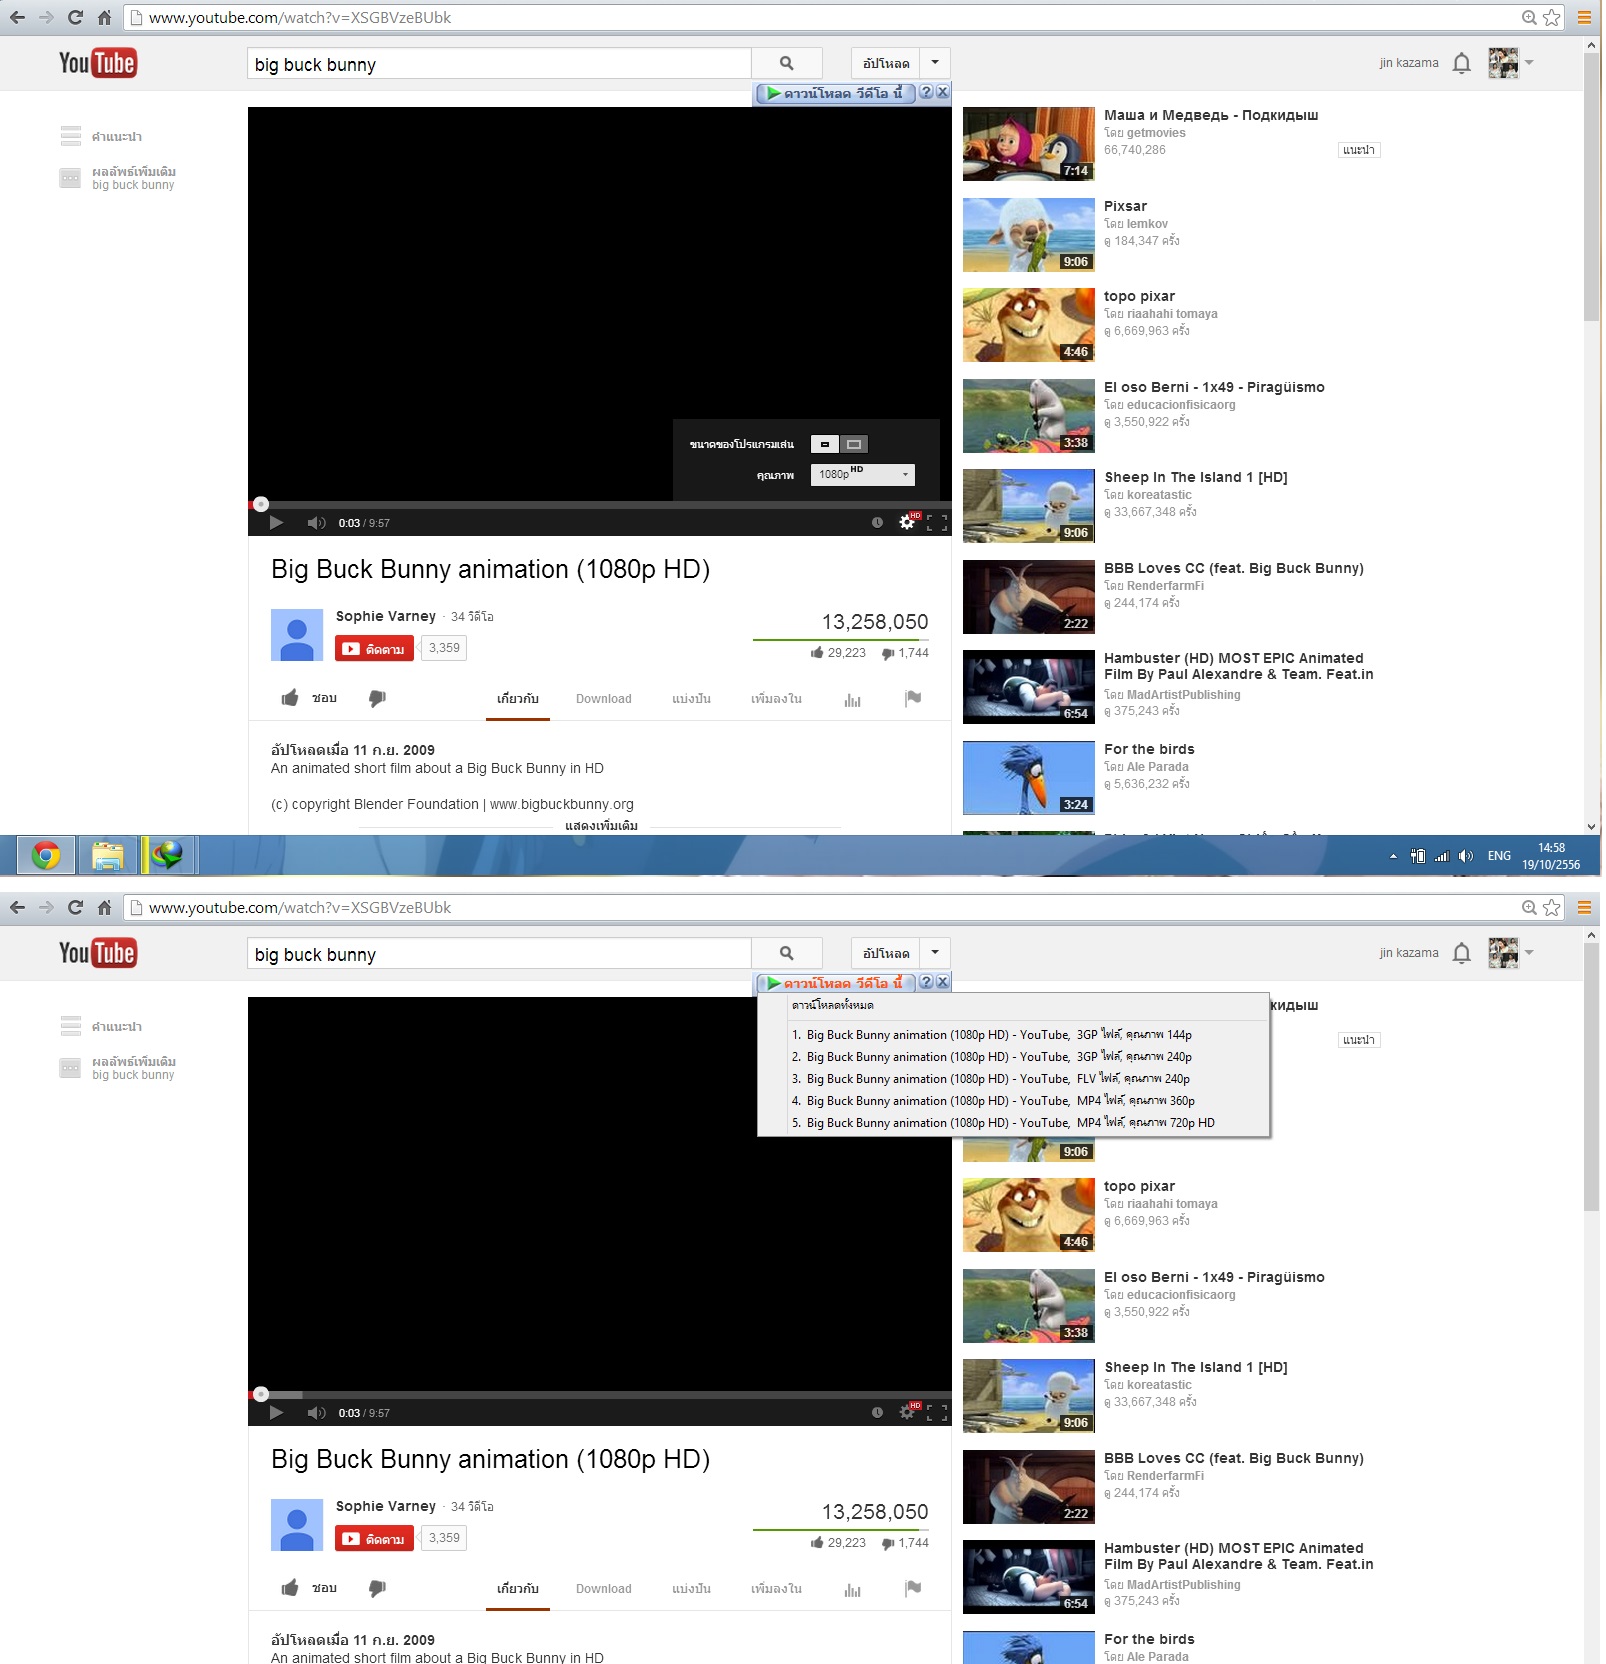Open the ENG language indicator in taskbar
1606x1664 pixels.
tap(1499, 856)
